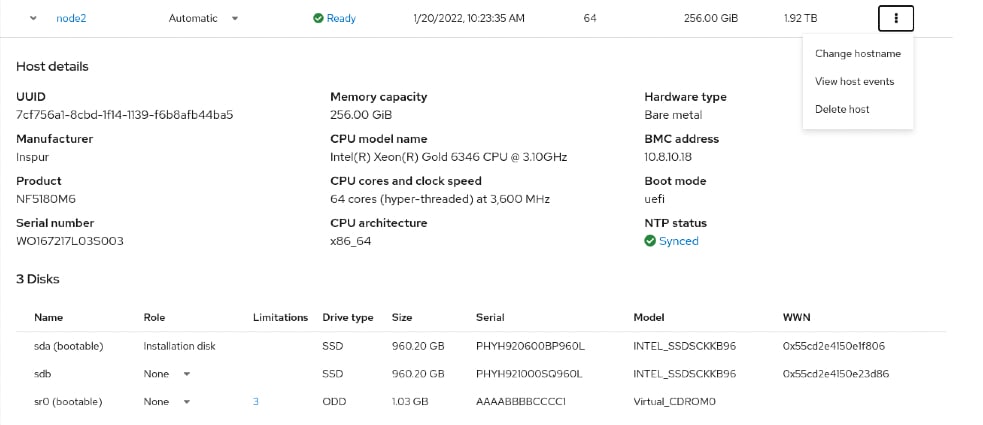
Task: Pick Delete host in the actions menu
Action: coord(842,109)
